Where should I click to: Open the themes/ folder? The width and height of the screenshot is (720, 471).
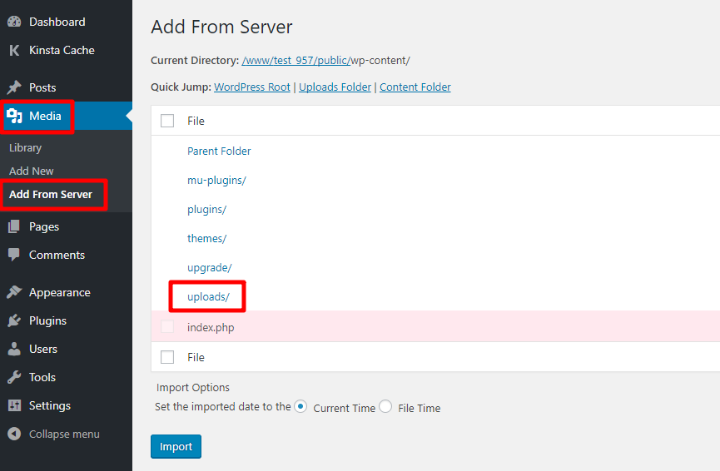click(207, 238)
